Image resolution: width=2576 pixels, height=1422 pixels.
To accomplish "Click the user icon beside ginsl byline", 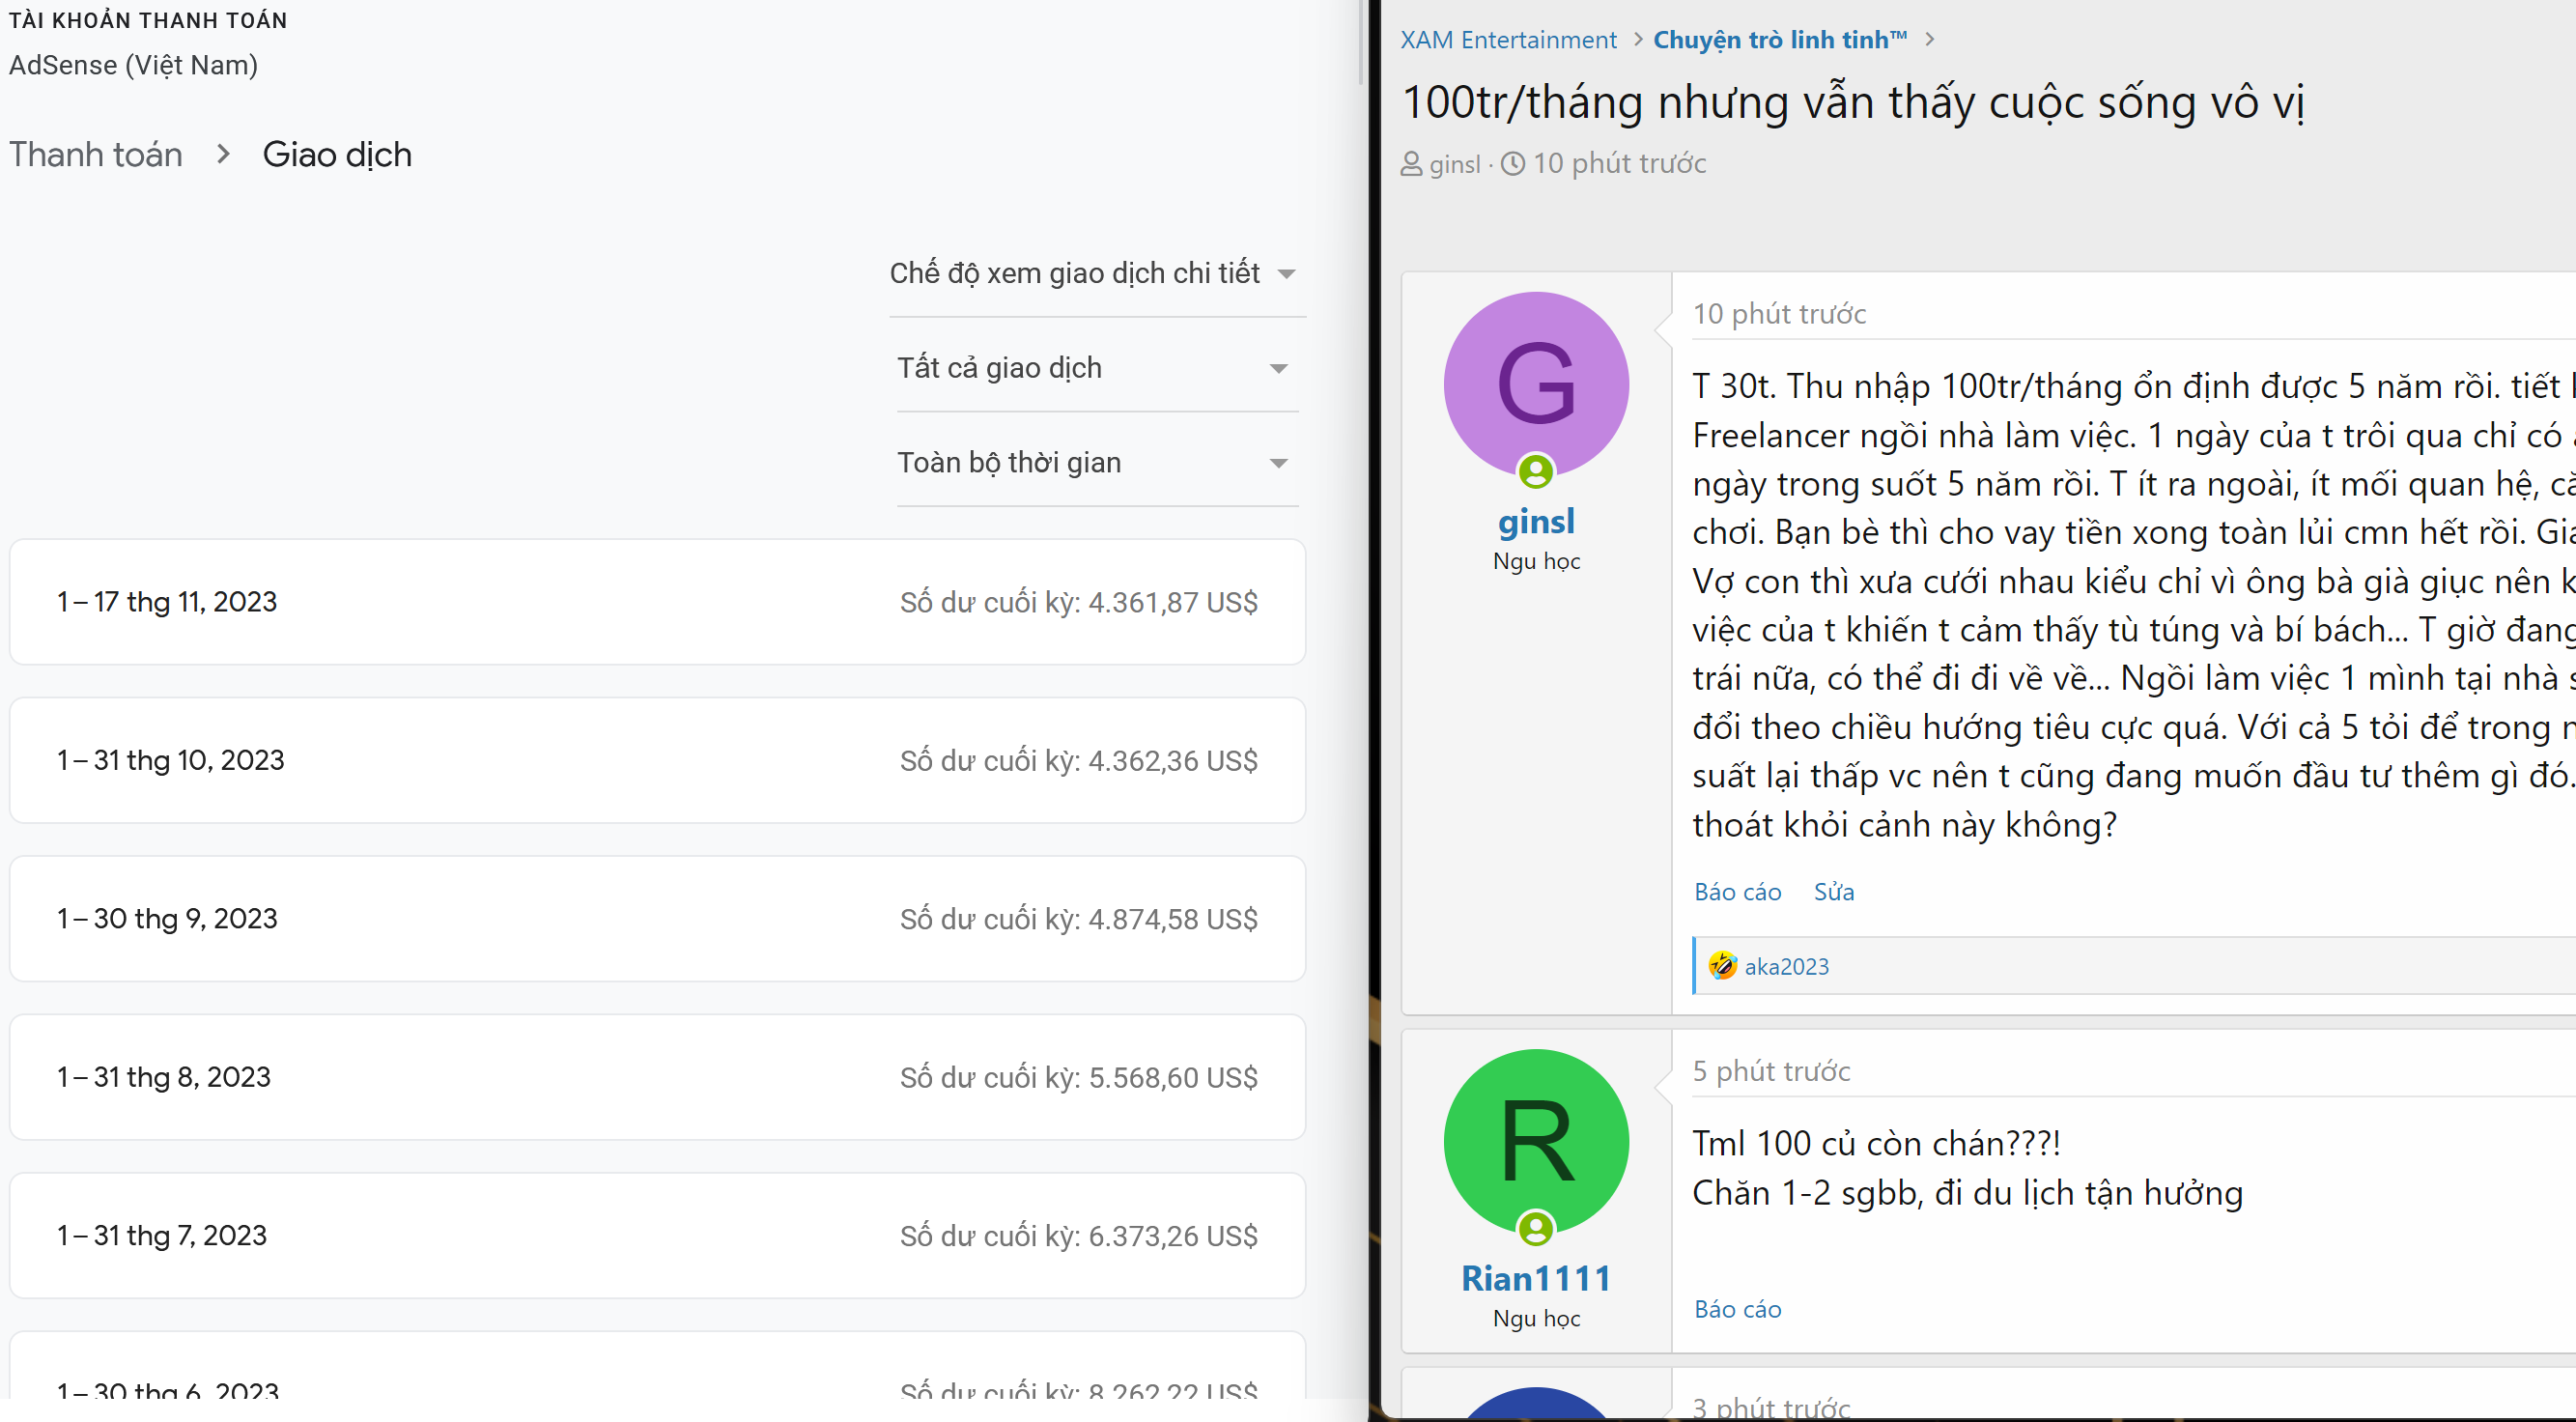I will pyautogui.click(x=1411, y=163).
